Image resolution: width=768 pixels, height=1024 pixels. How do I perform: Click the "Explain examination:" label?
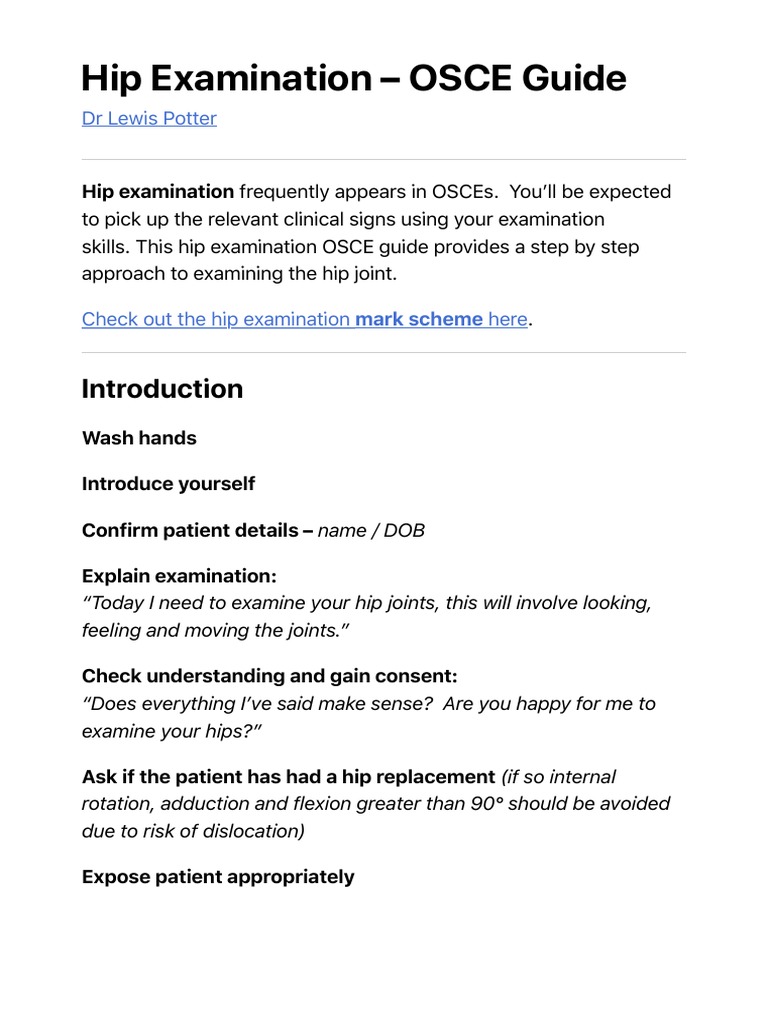179,577
